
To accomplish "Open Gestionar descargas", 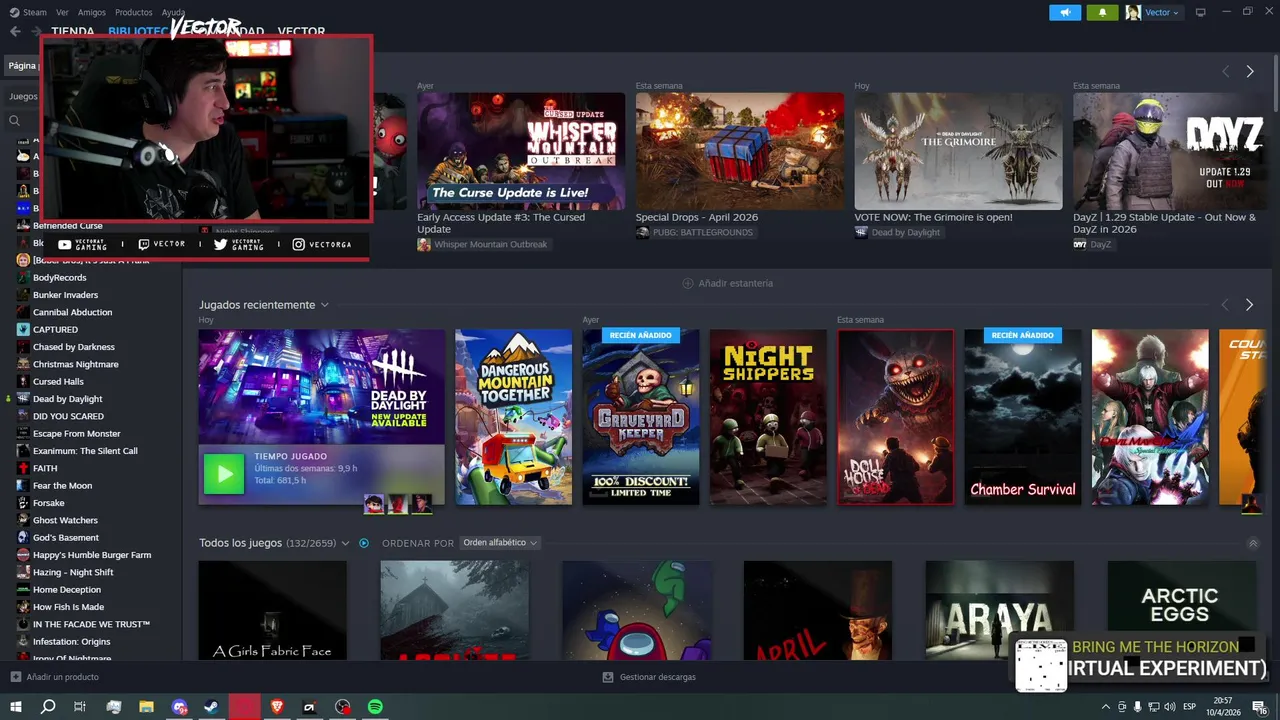I will (x=649, y=677).
